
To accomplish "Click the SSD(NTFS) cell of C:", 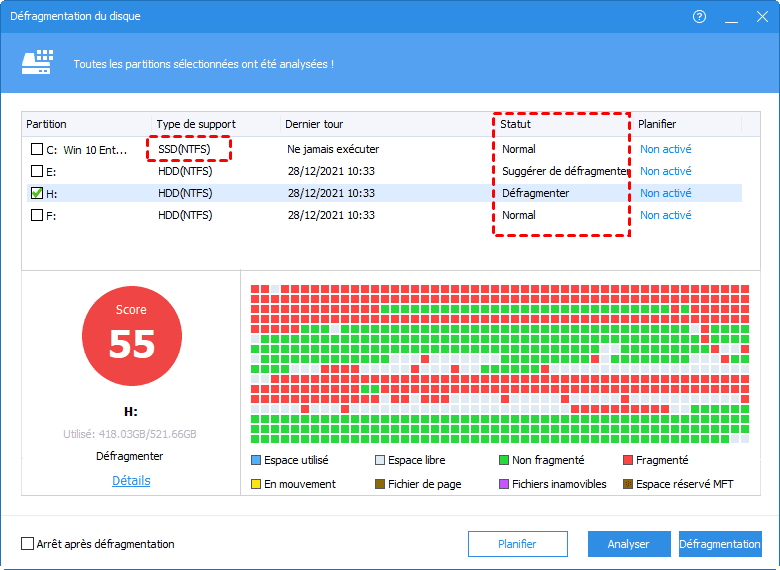I will coord(185,149).
